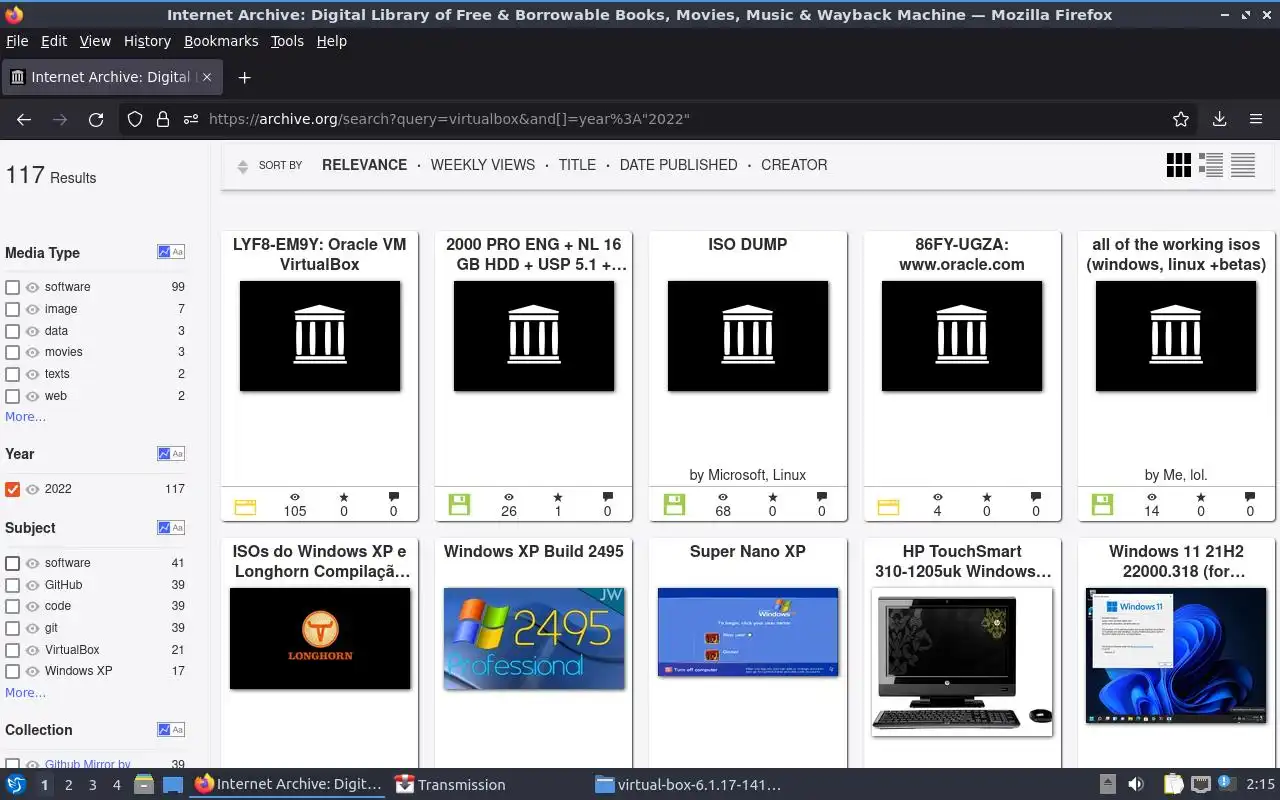Toggle the eye icon next to VirtualBox
This screenshot has height=800, width=1280.
(32, 650)
